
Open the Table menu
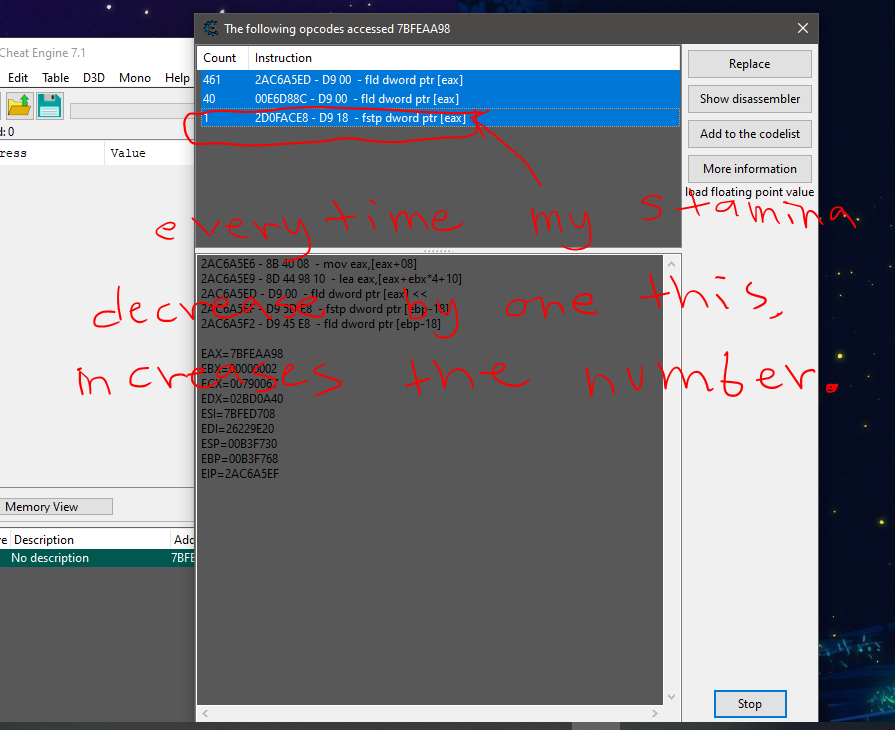tap(56, 78)
